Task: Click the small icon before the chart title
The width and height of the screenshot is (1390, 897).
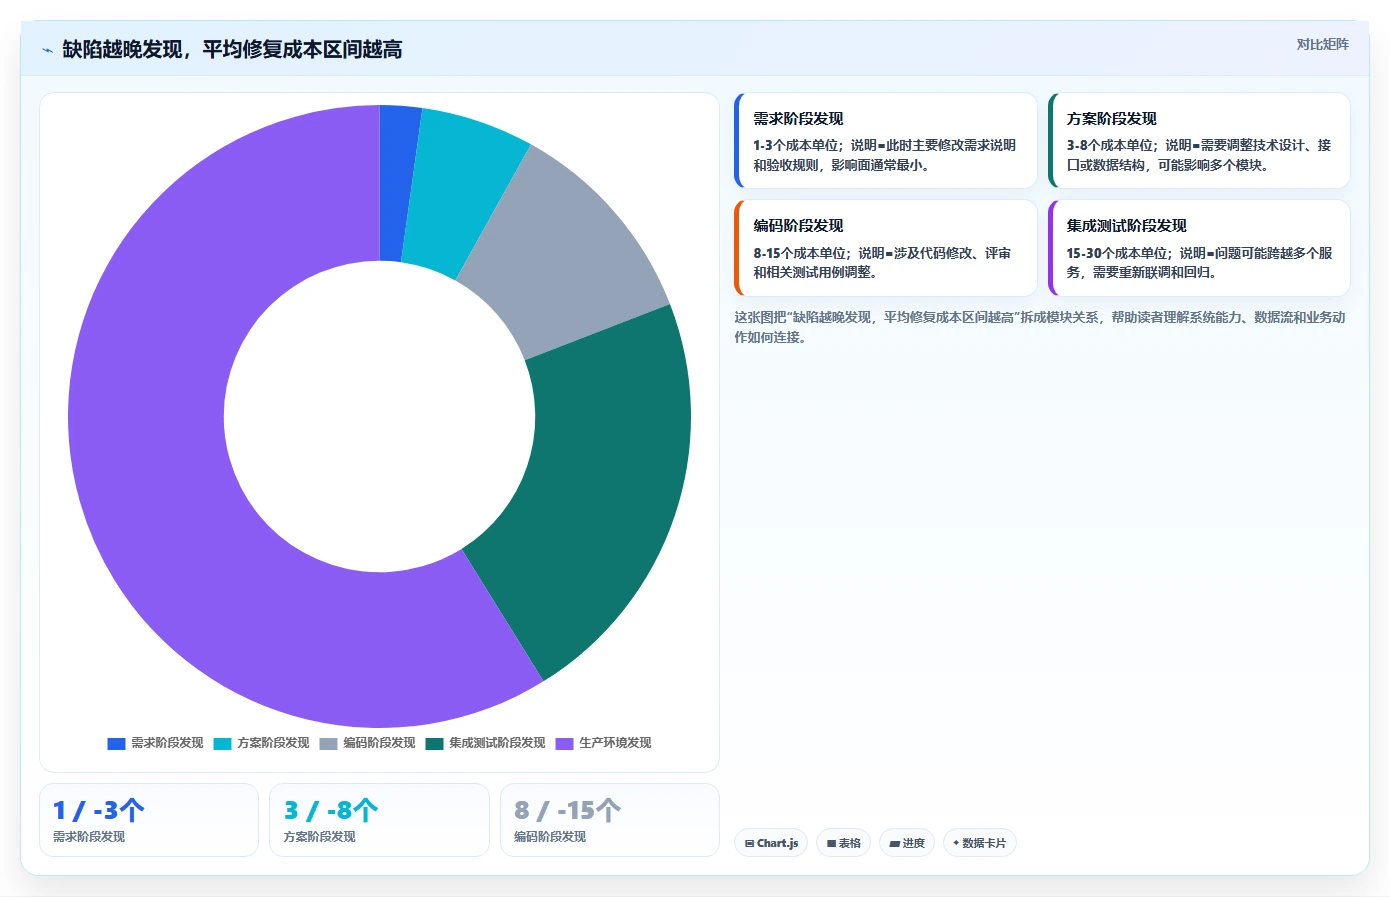Action: (47, 50)
